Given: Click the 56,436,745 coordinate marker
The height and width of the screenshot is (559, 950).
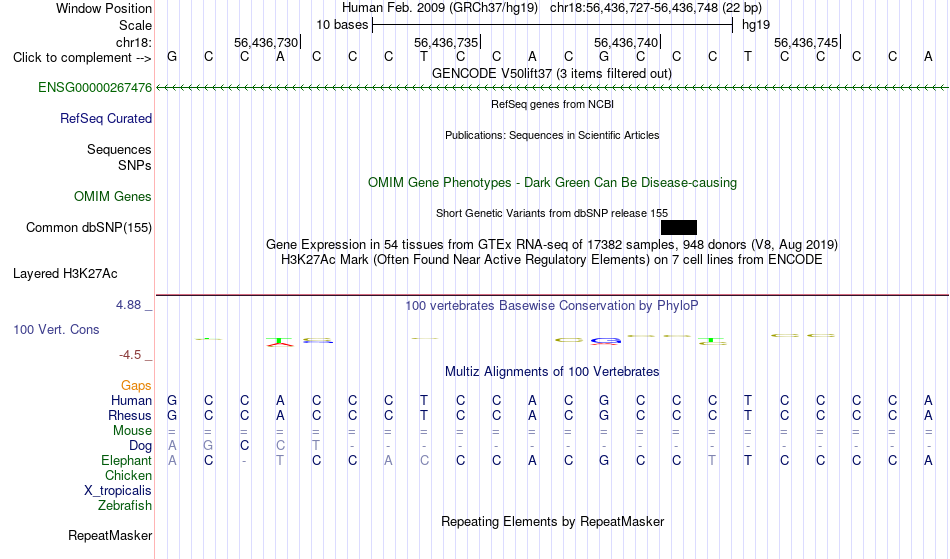Looking at the screenshot, I should pyautogui.click(x=807, y=42).
